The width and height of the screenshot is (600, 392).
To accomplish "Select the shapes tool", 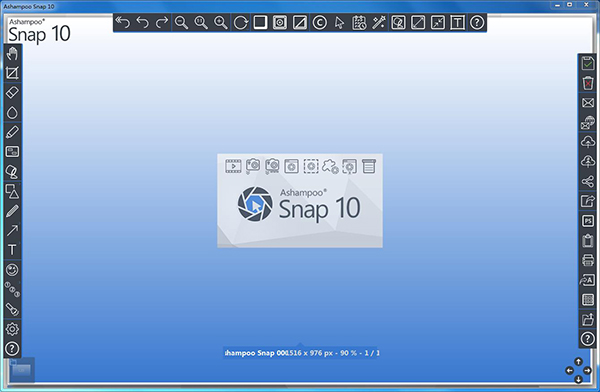I will 12,191.
